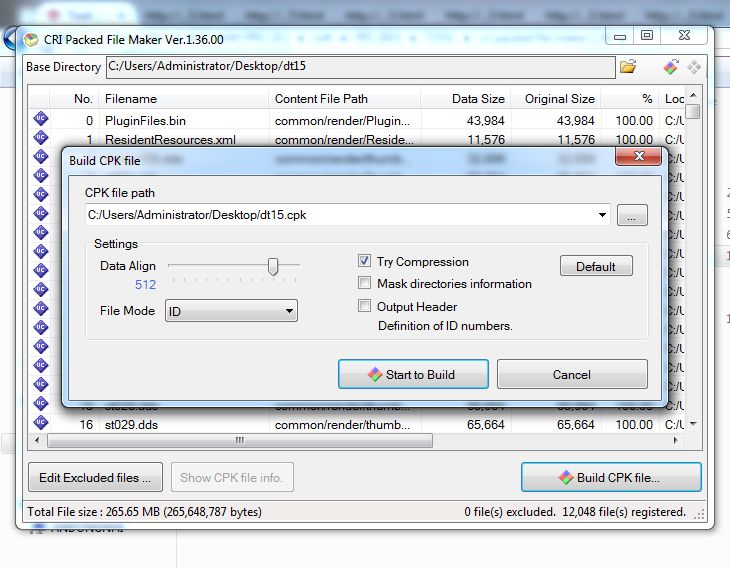Open the base directory folder browse icon
Screen dimensions: 730x568
click(x=628, y=67)
